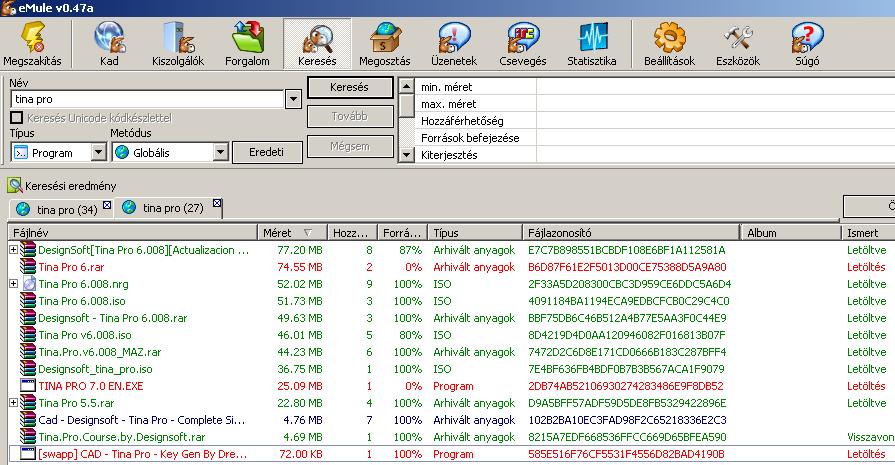Screen dimensions: 895x465
Task: Select the Tina Pro v6.008.iso row
Action: pyautogui.click(x=451, y=335)
